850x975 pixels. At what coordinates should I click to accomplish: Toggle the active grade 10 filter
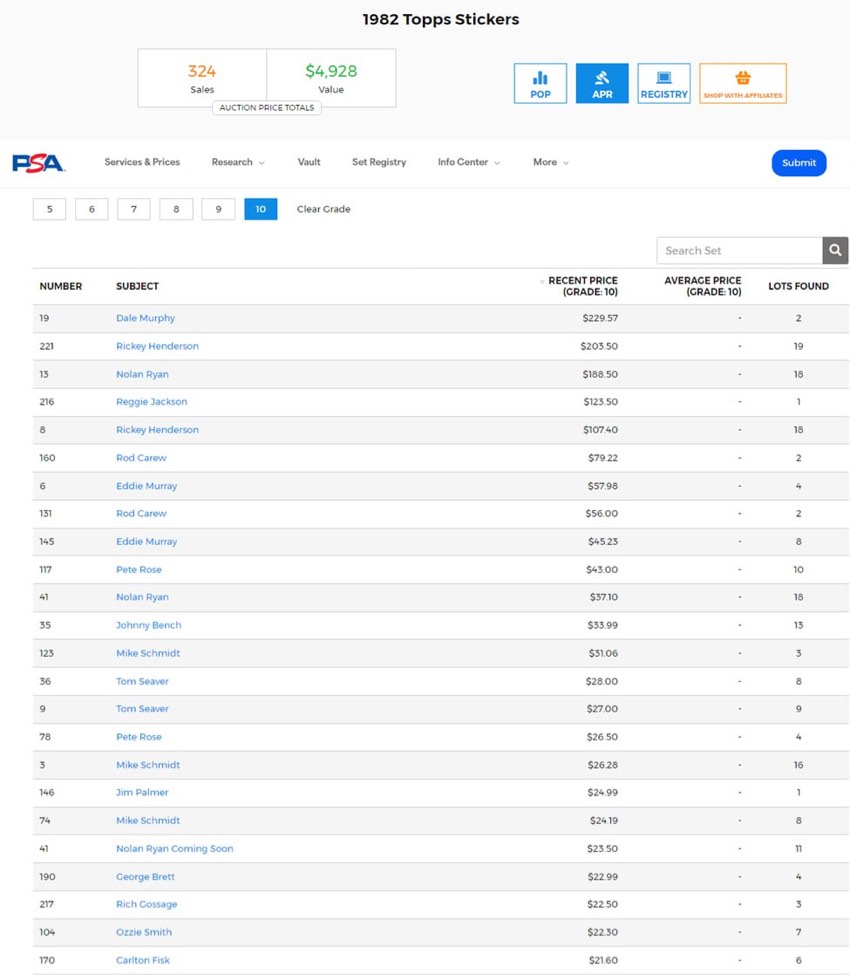261,209
